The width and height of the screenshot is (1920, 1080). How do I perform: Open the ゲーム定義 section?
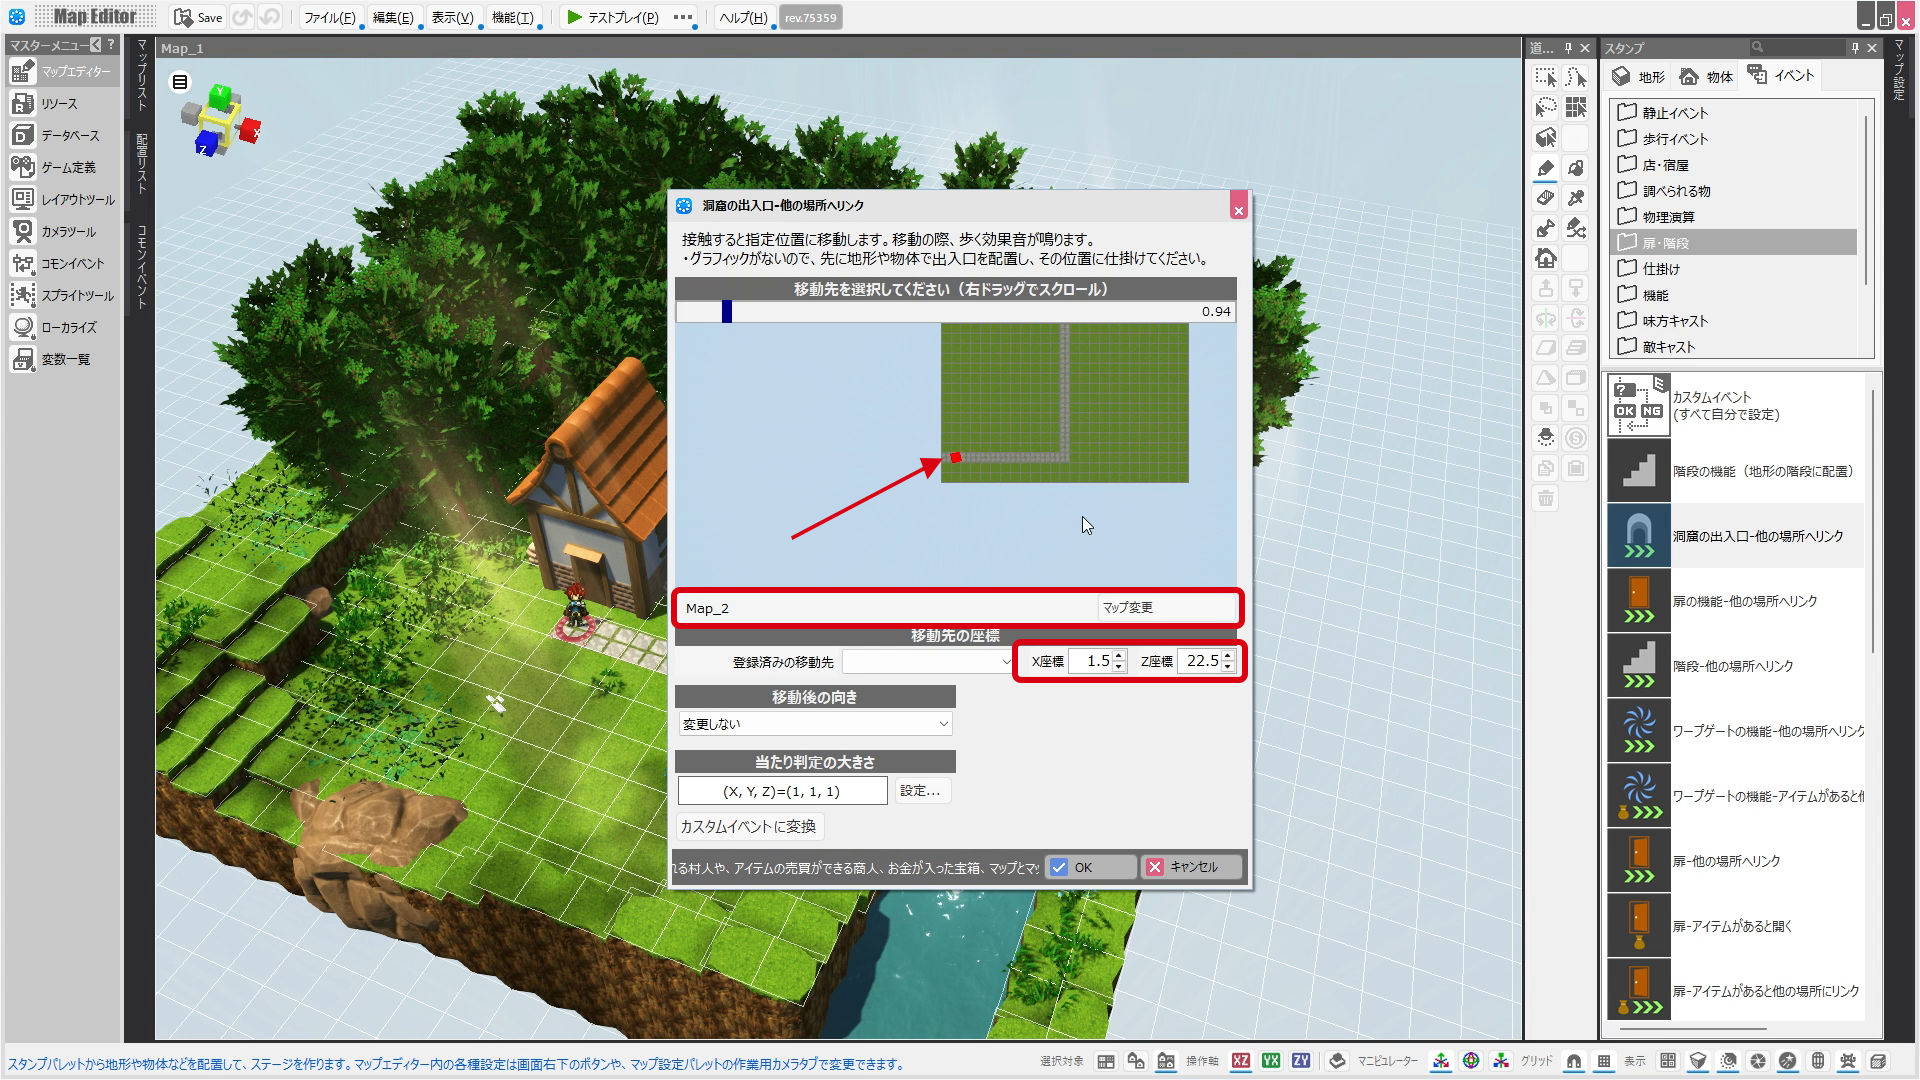[x=64, y=168]
